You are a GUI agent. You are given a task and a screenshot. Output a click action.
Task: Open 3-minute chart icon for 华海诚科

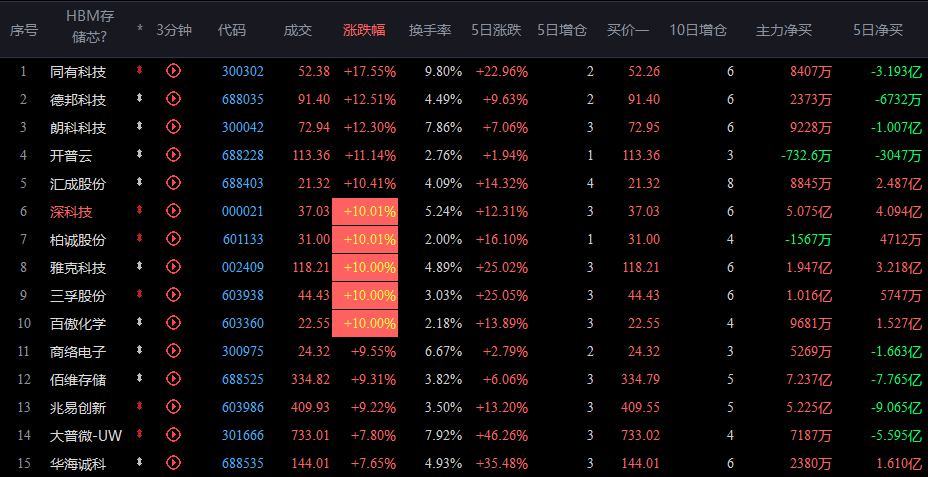[173, 463]
